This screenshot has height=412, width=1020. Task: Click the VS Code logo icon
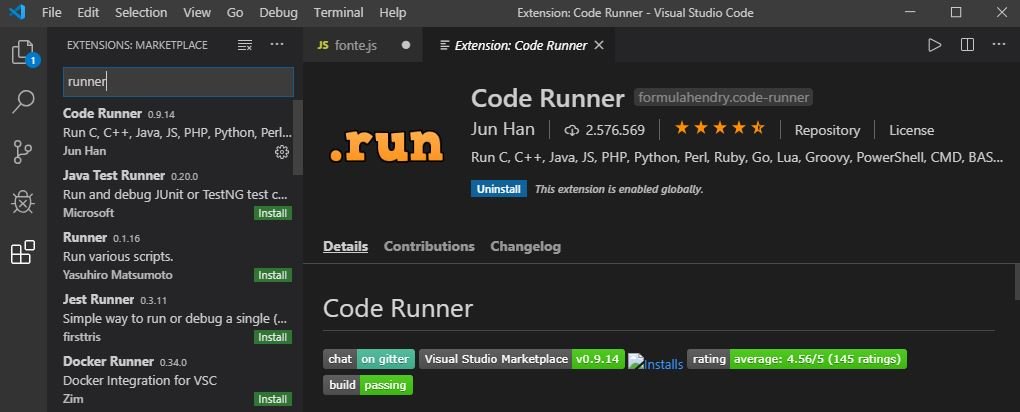coord(17,12)
